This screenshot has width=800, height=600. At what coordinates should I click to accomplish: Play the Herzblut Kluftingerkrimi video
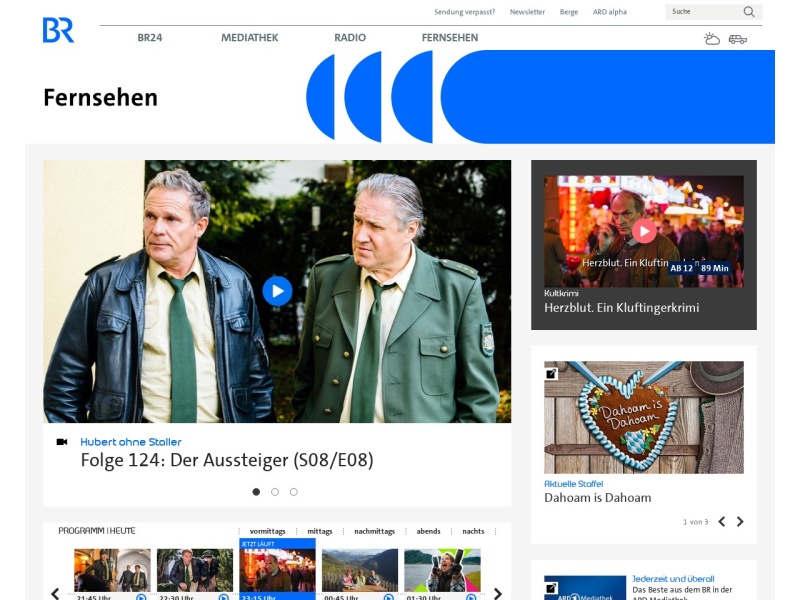coord(644,232)
